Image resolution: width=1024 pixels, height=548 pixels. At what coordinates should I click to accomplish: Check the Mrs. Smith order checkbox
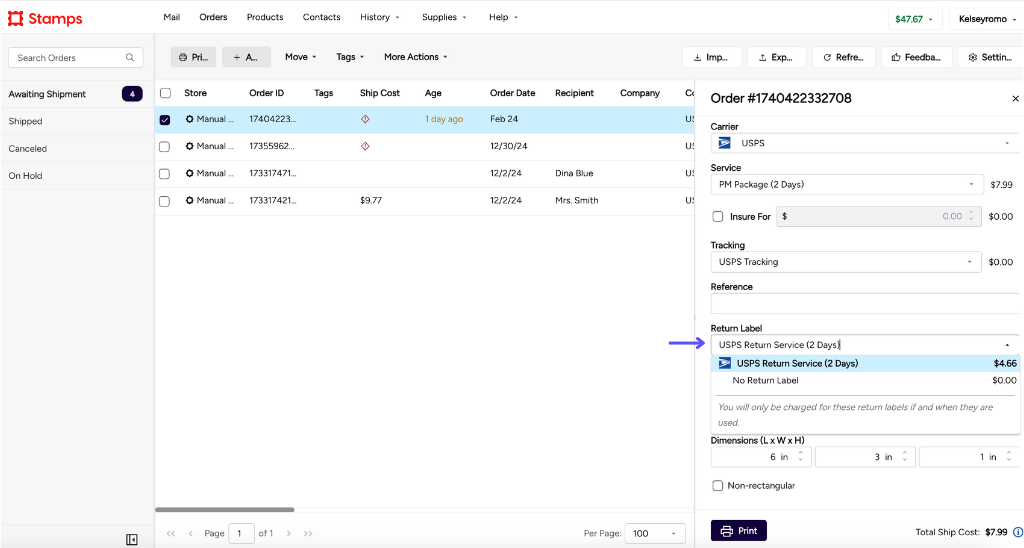(165, 201)
